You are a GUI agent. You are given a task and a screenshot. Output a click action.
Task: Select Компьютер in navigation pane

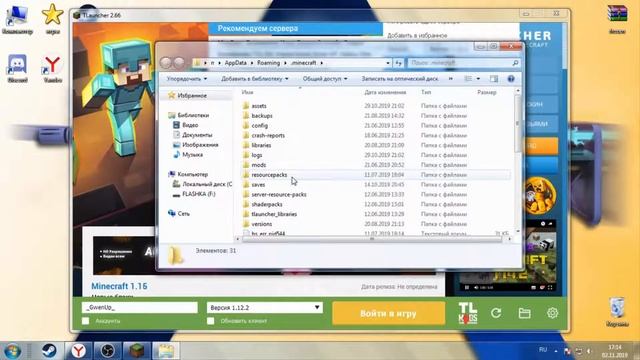[192, 174]
